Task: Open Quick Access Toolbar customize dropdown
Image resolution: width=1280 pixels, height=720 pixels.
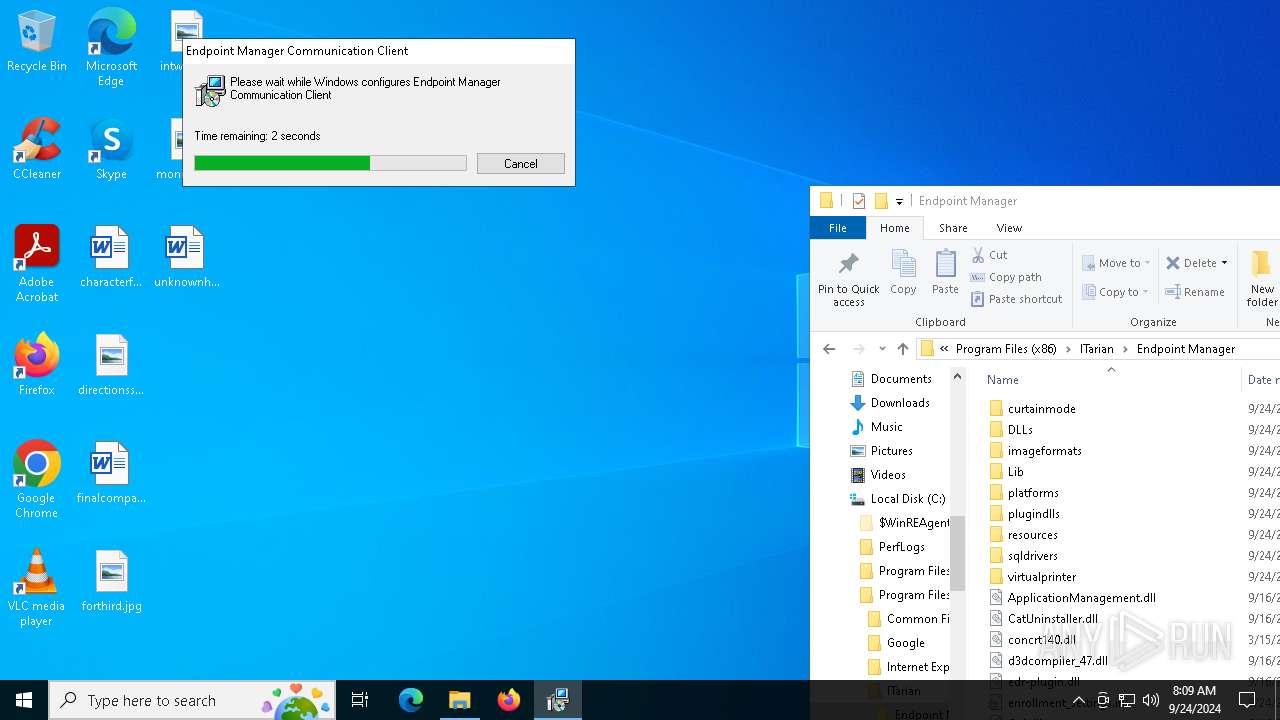Action: pos(899,201)
